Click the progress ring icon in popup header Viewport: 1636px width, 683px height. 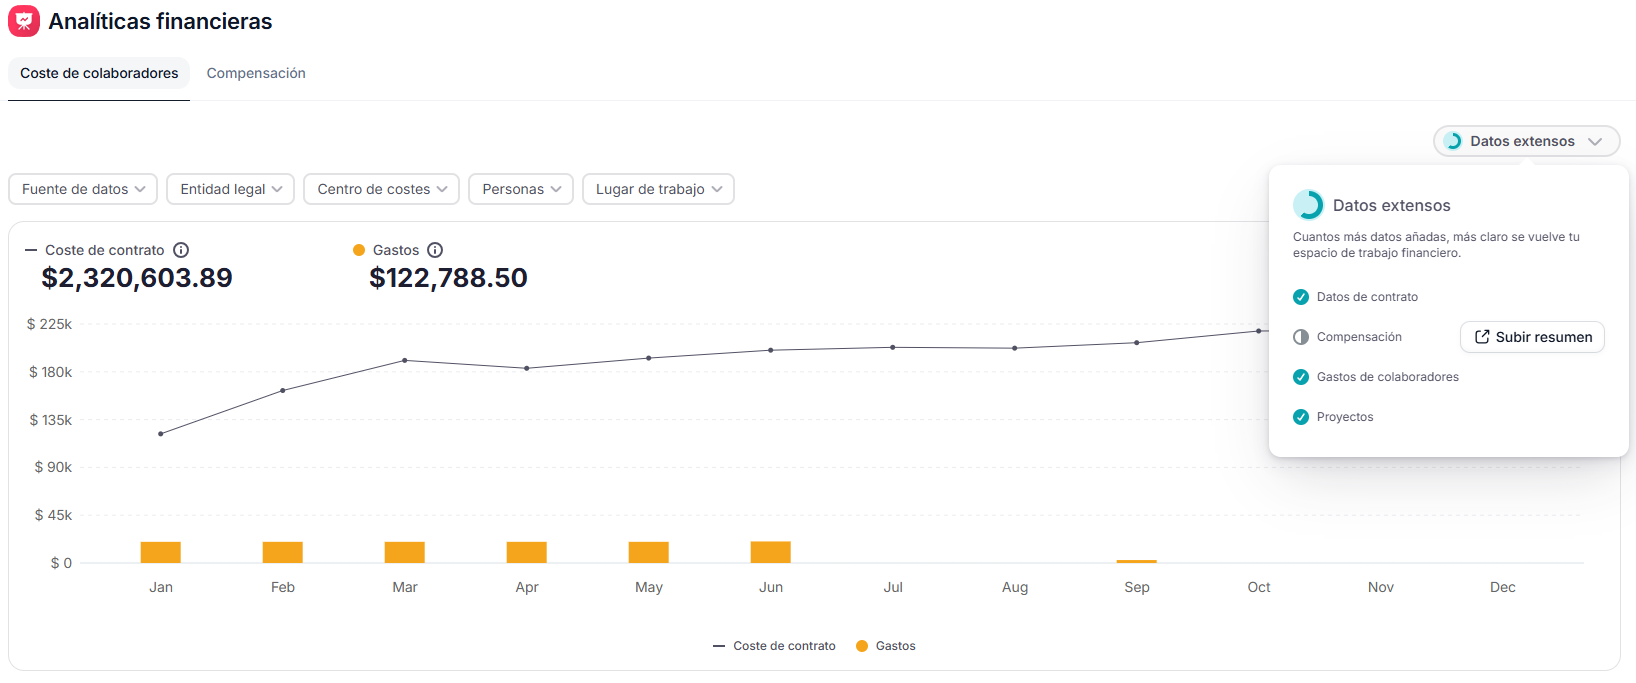pos(1308,205)
